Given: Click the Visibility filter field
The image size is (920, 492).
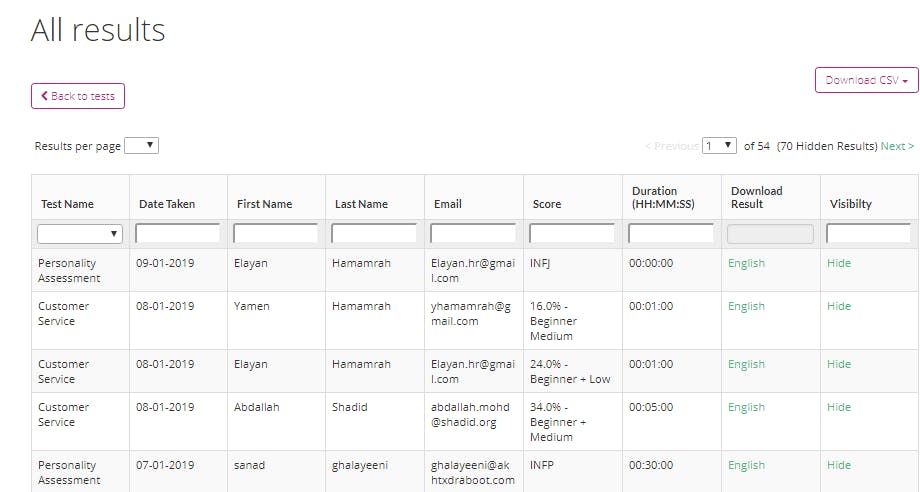Looking at the screenshot, I should pos(868,234).
